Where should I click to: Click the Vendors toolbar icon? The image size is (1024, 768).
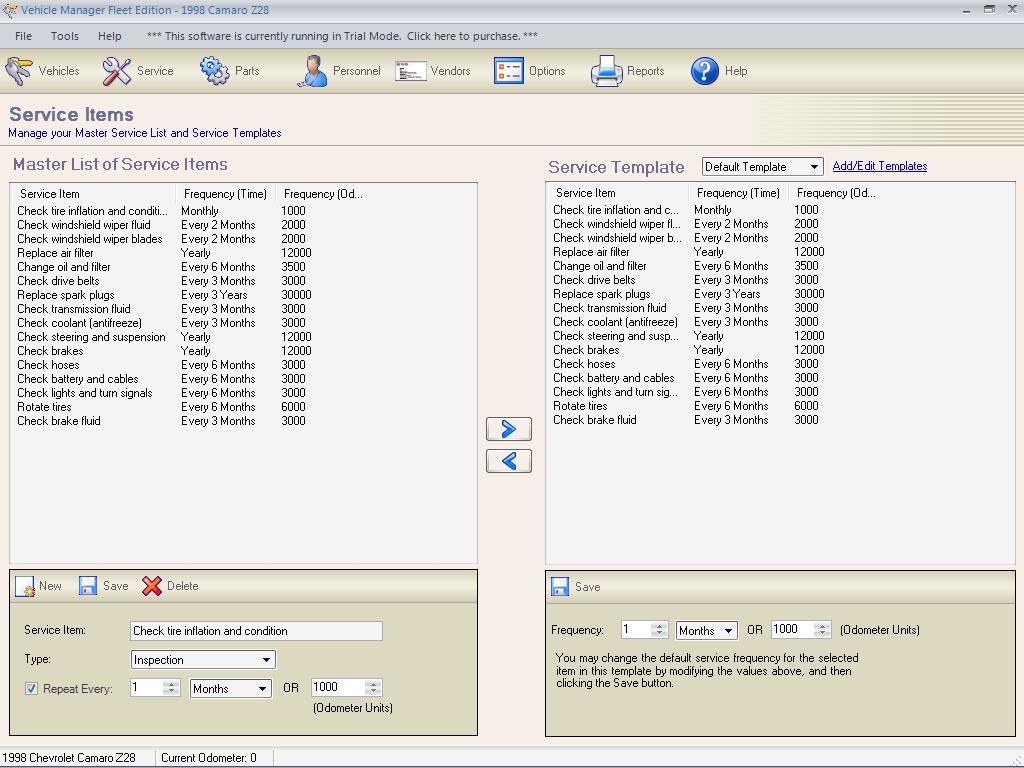point(432,70)
